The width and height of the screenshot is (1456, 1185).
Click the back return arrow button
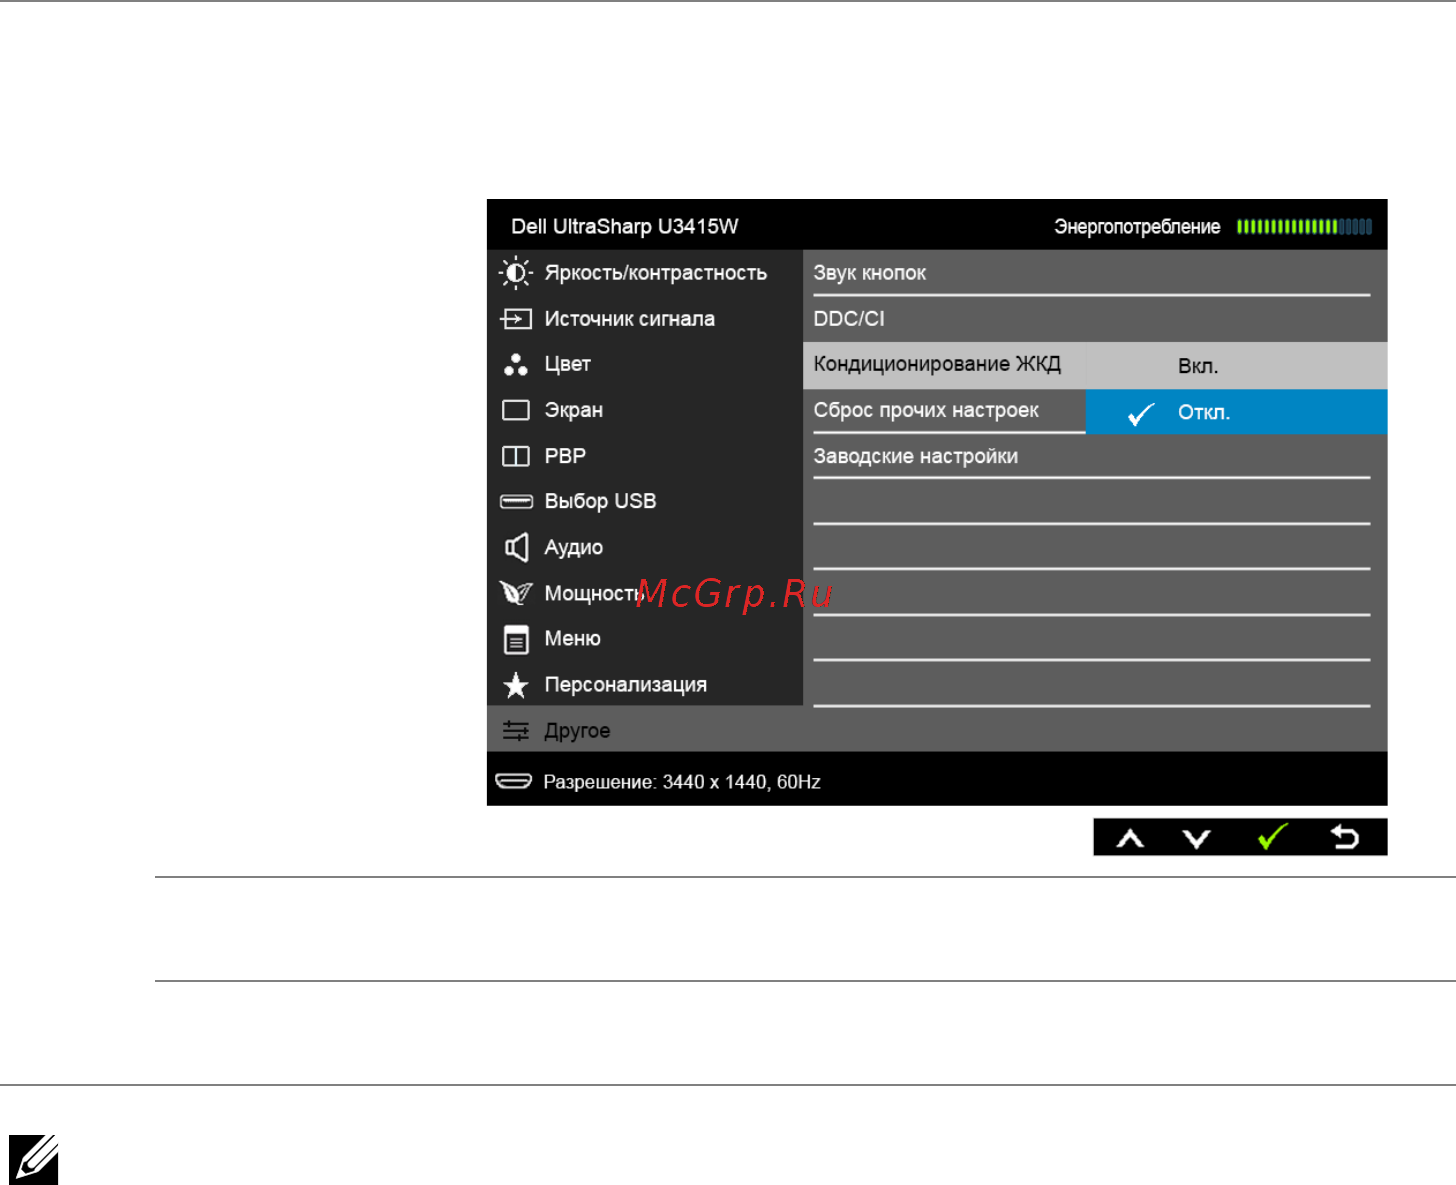[1345, 837]
